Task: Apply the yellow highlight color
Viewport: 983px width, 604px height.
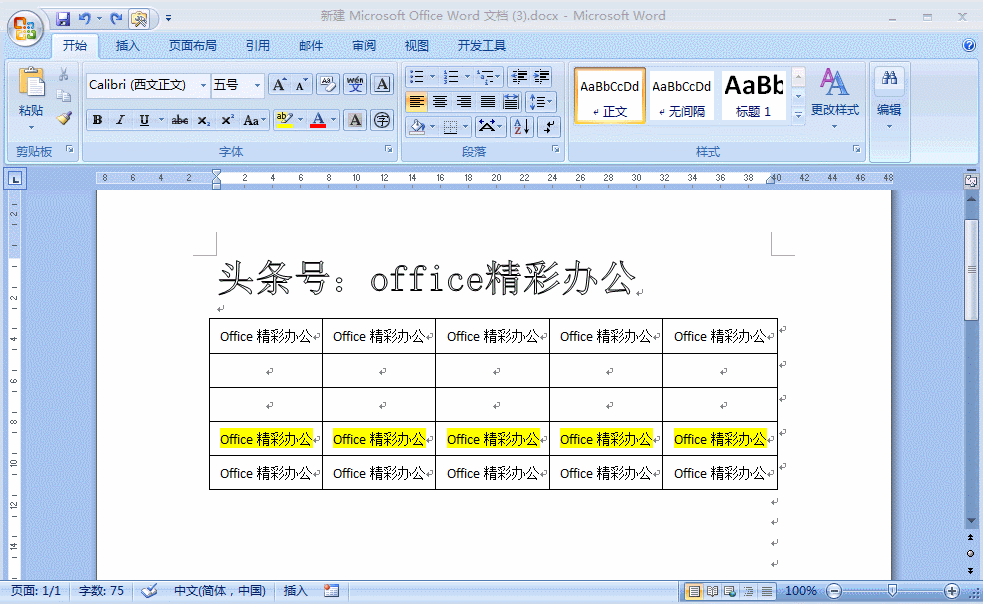Action: 285,120
